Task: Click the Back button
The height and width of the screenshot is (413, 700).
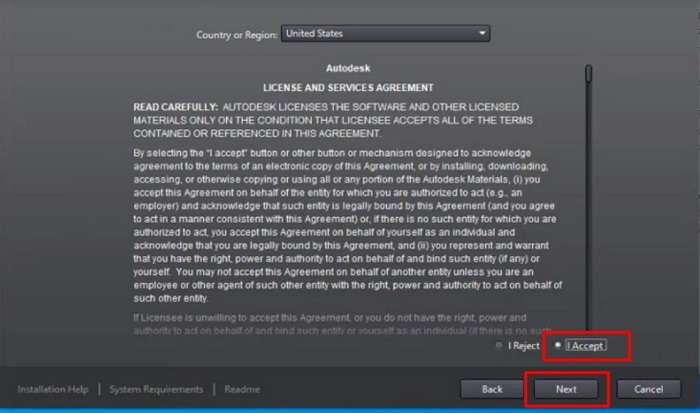Action: (492, 389)
